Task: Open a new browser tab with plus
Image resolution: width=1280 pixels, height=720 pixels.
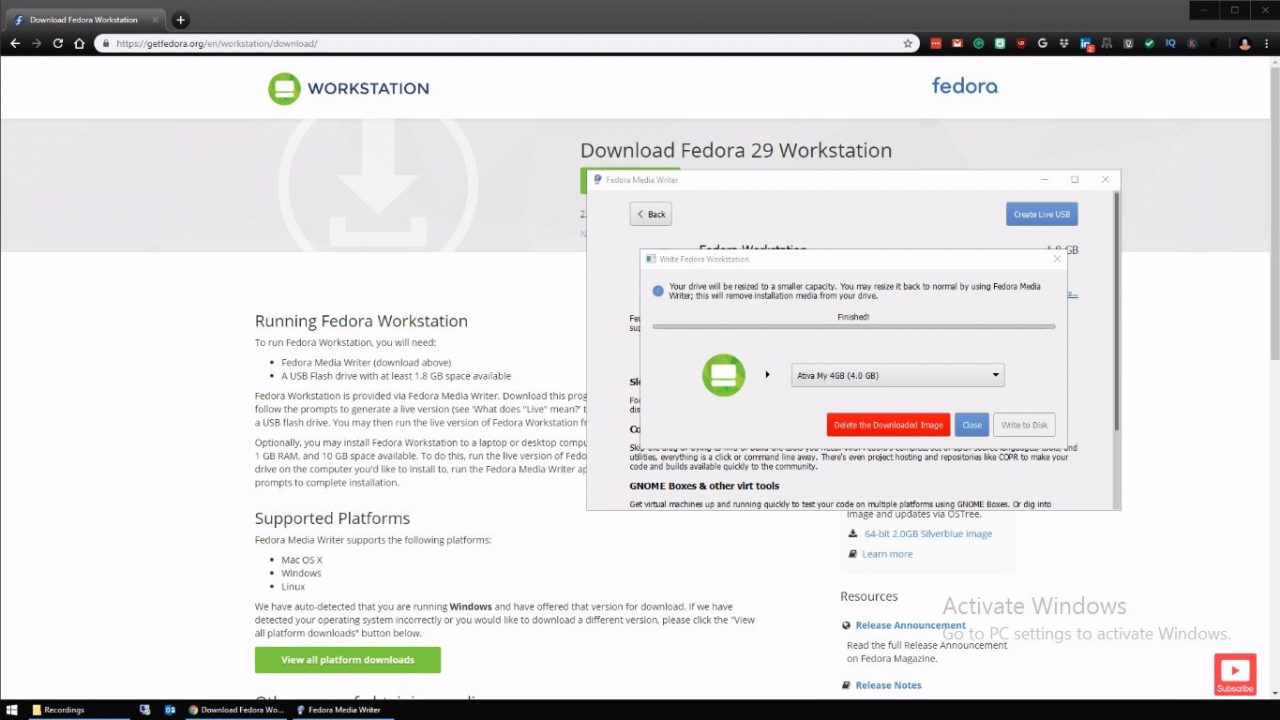Action: [180, 20]
